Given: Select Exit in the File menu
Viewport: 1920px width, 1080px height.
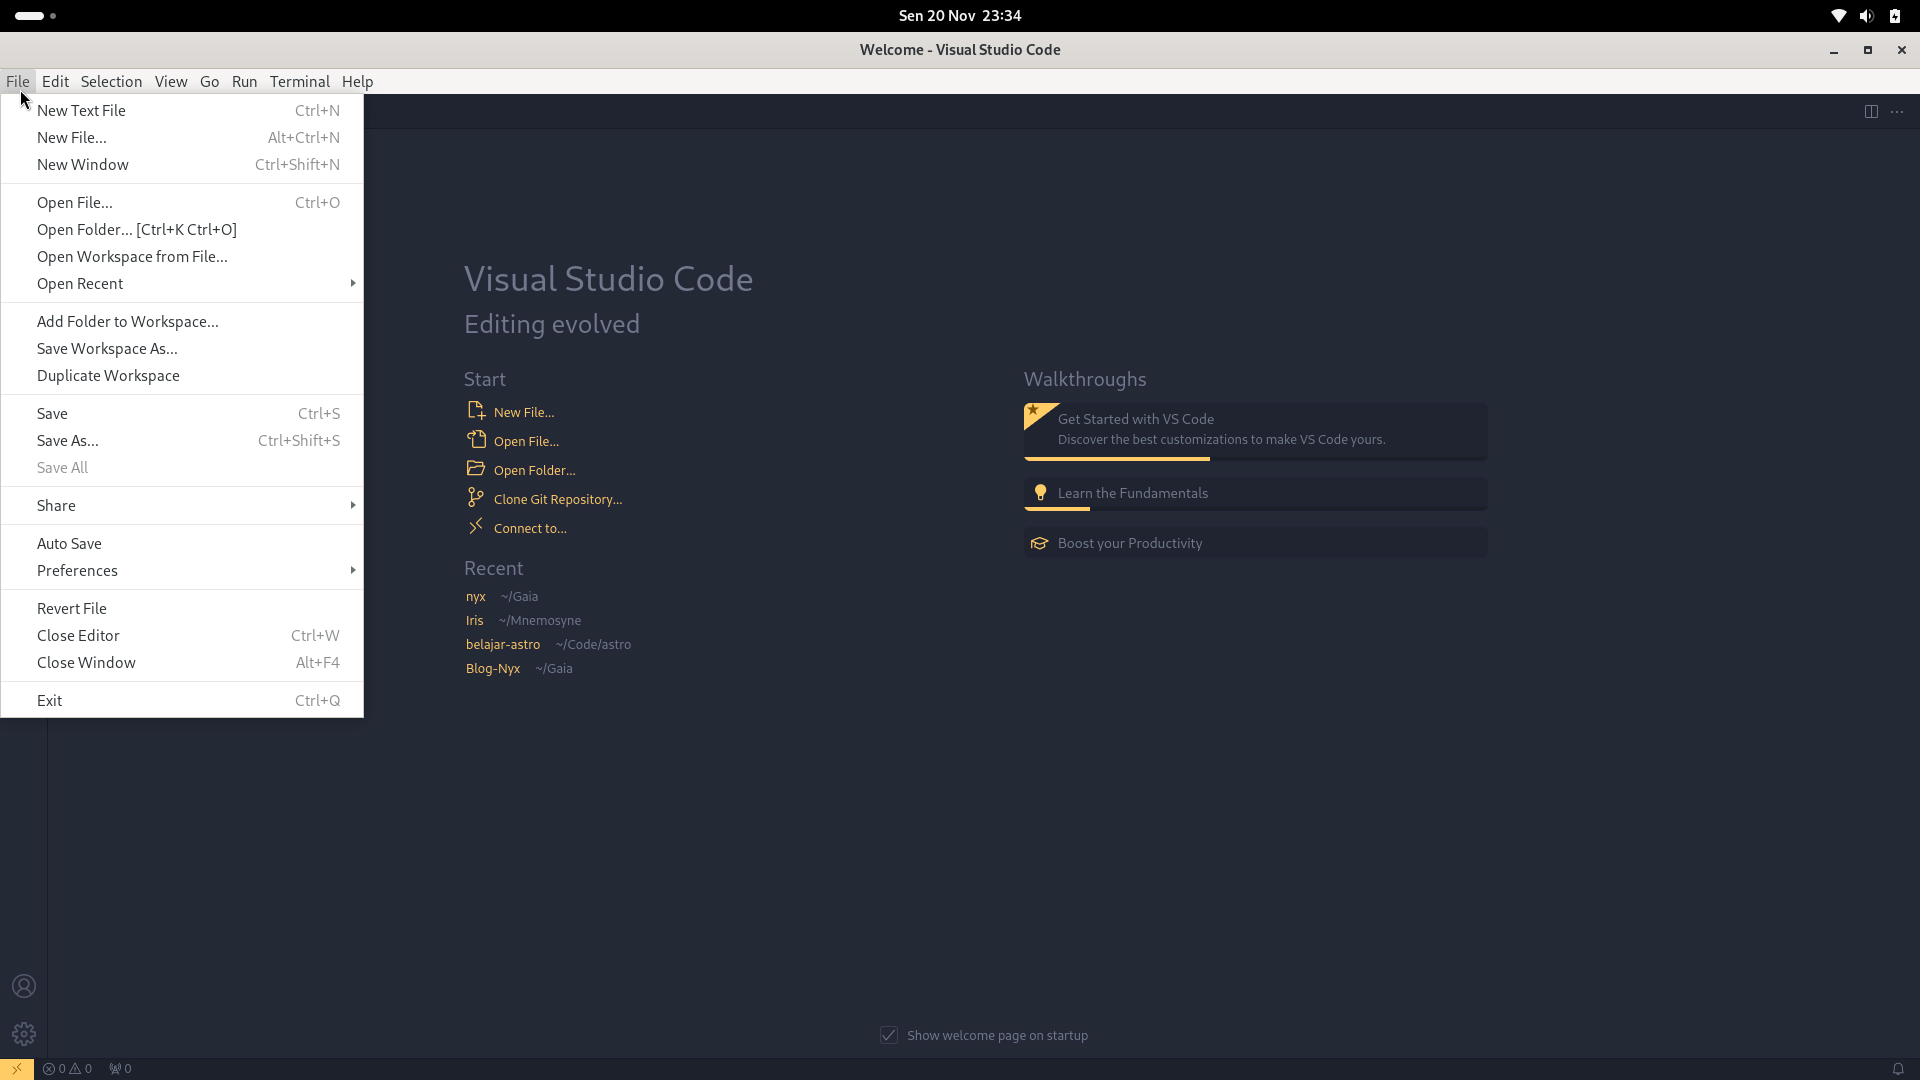Looking at the screenshot, I should (182, 700).
